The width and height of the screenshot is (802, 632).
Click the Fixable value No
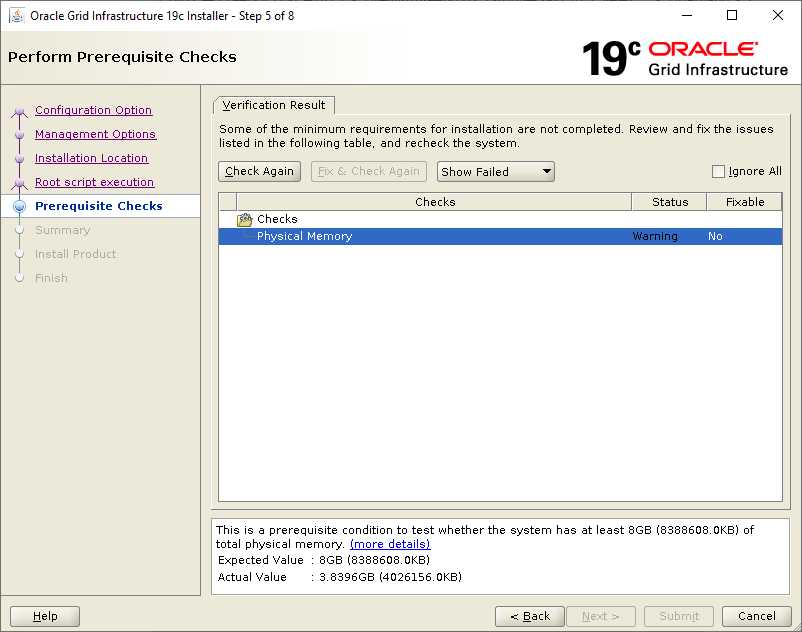(x=715, y=236)
